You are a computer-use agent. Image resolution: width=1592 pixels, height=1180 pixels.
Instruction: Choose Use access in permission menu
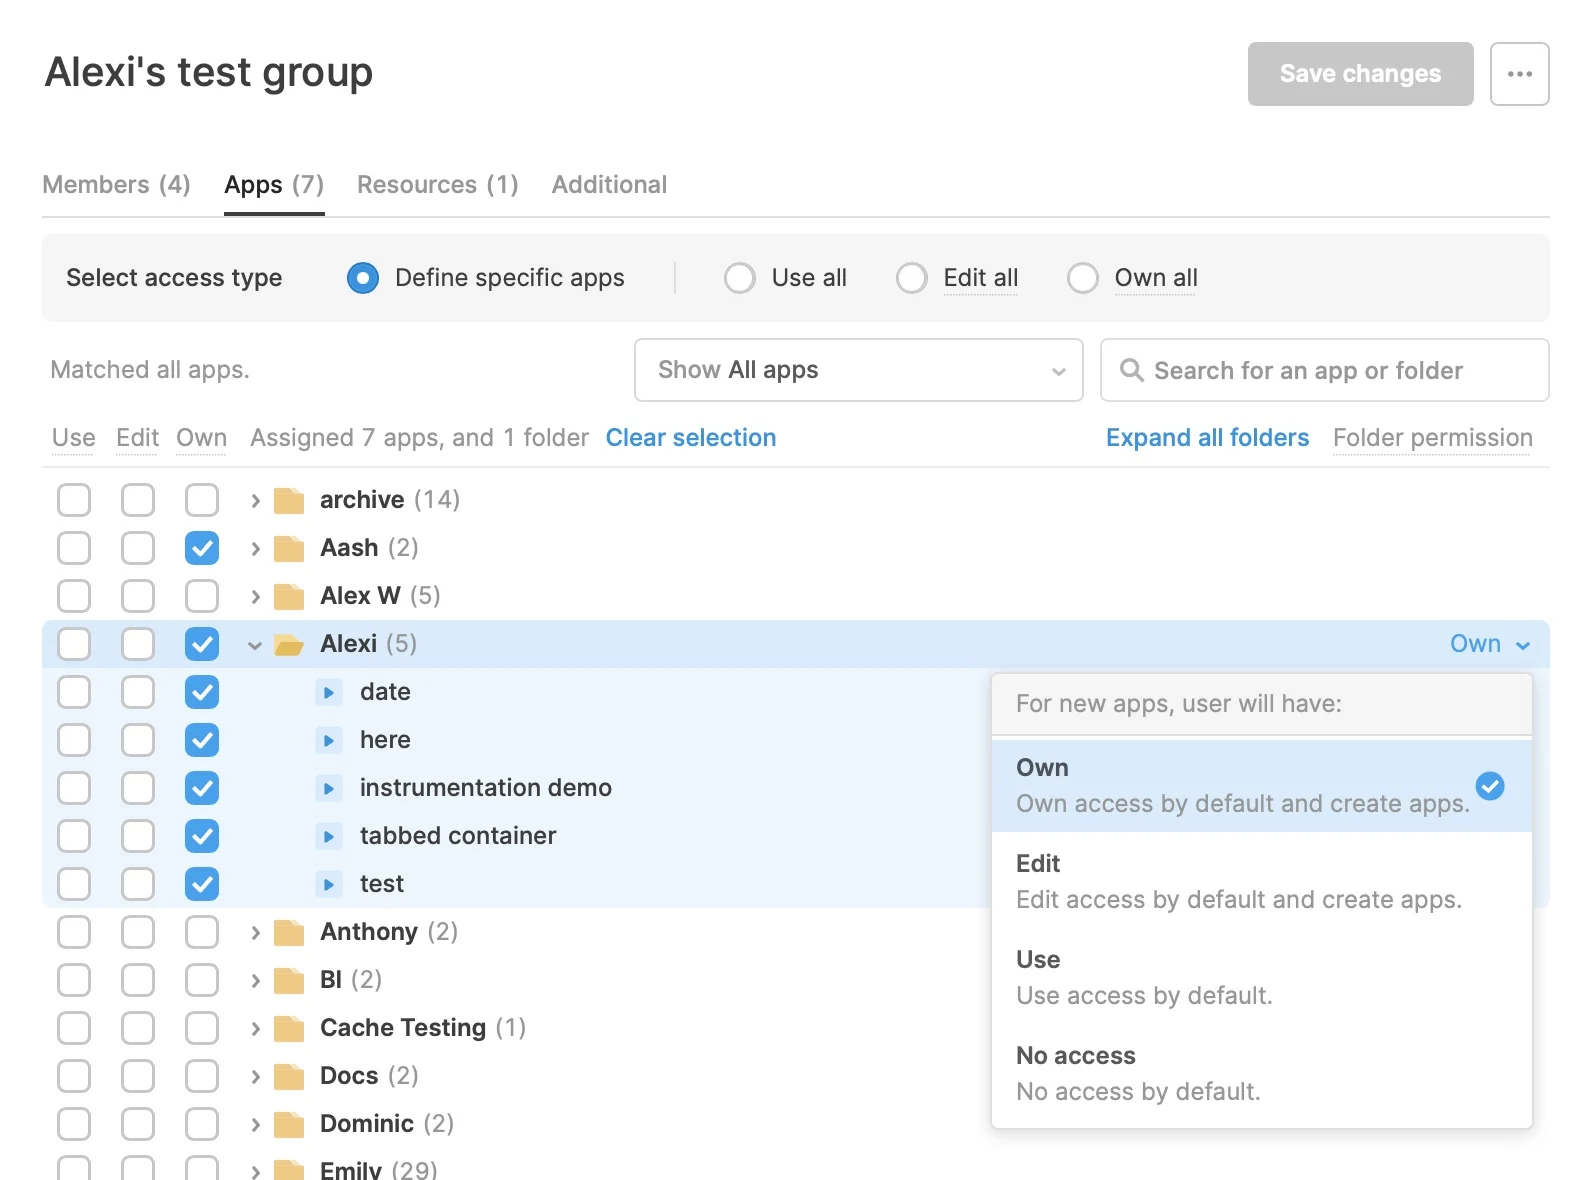click(1262, 978)
